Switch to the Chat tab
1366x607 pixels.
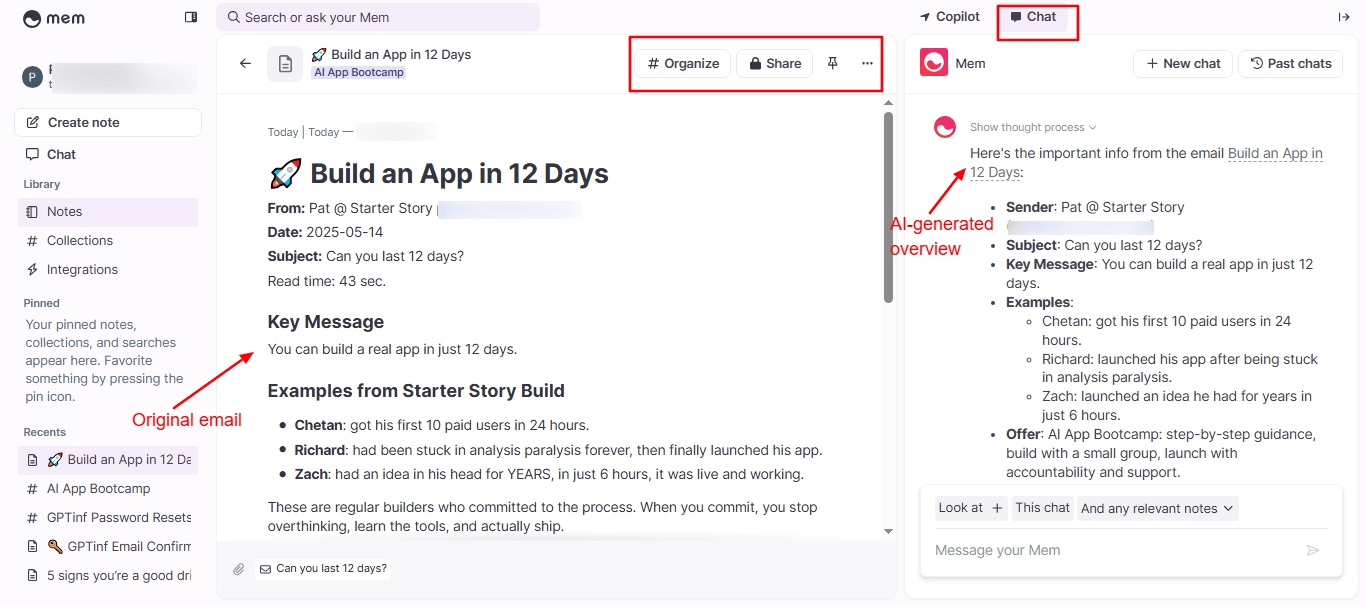coord(1033,17)
